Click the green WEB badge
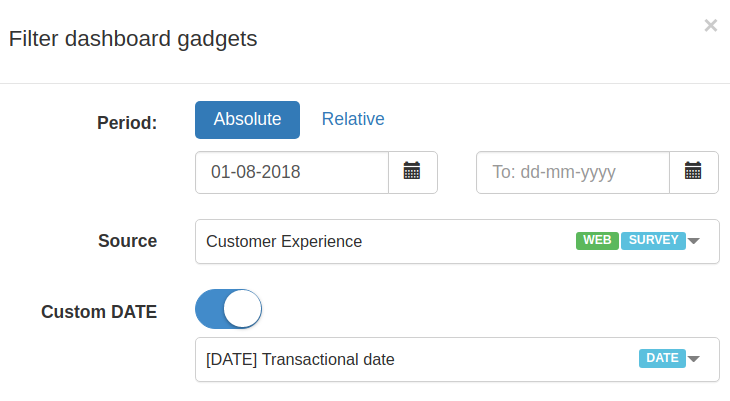Screen dimensions: 730x401 pyautogui.click(x=597, y=240)
